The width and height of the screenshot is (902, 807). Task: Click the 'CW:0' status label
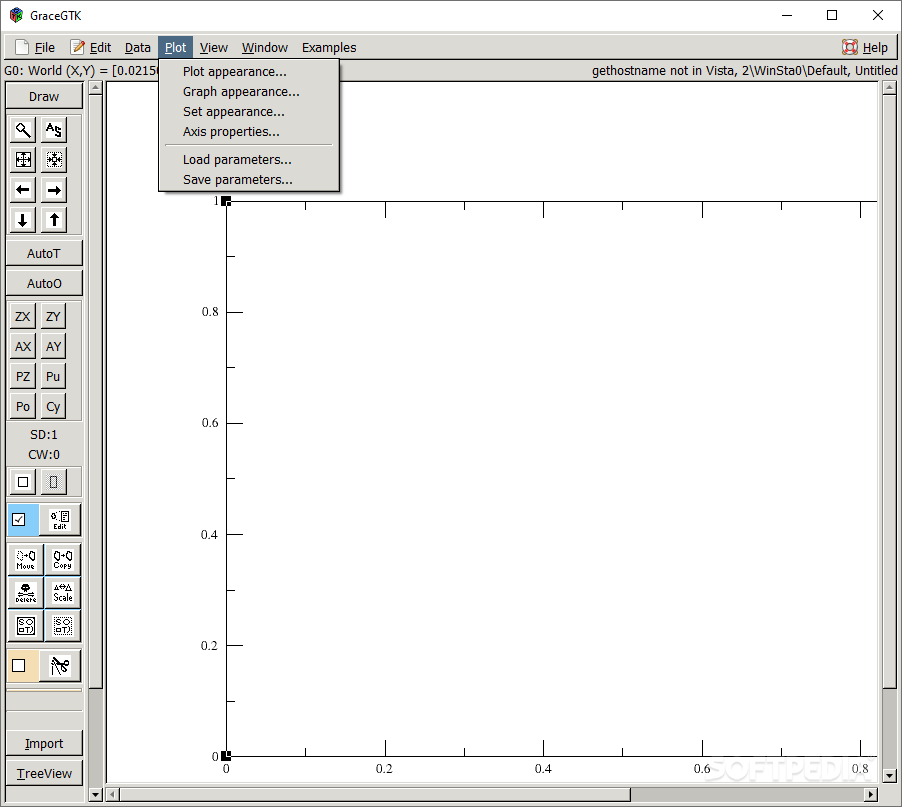coord(44,455)
